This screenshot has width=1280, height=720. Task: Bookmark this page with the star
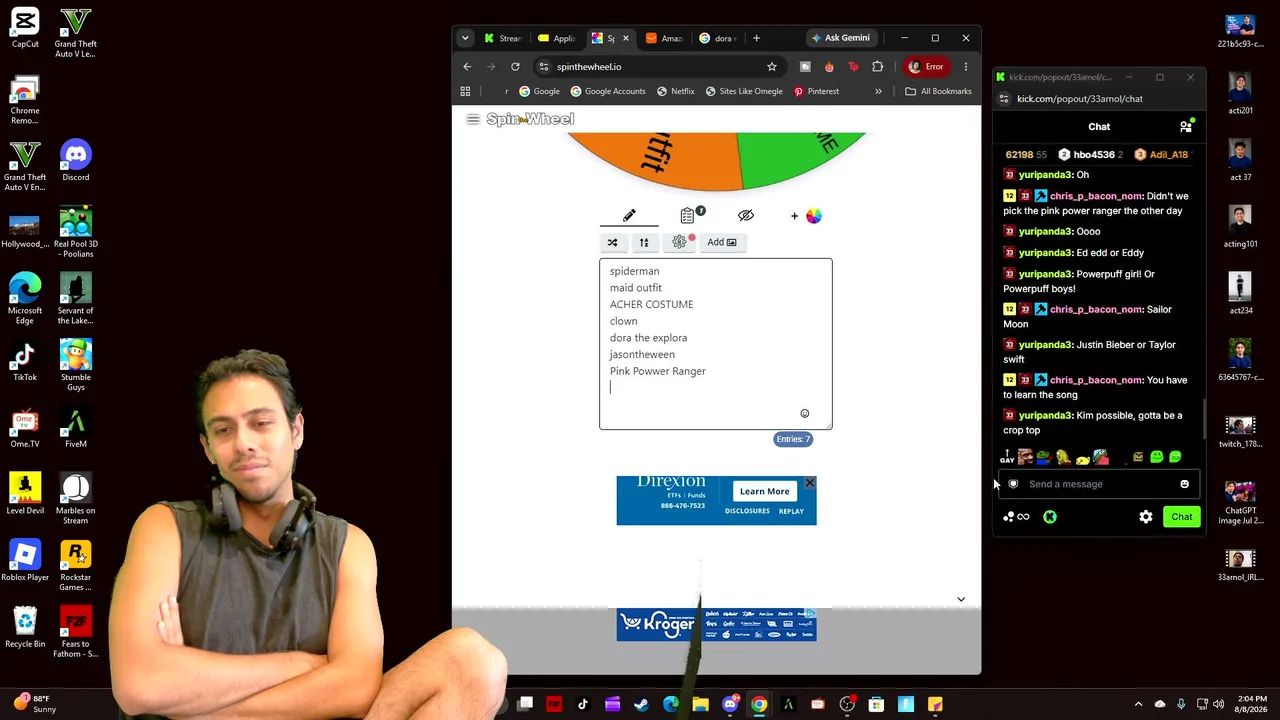pos(772,67)
